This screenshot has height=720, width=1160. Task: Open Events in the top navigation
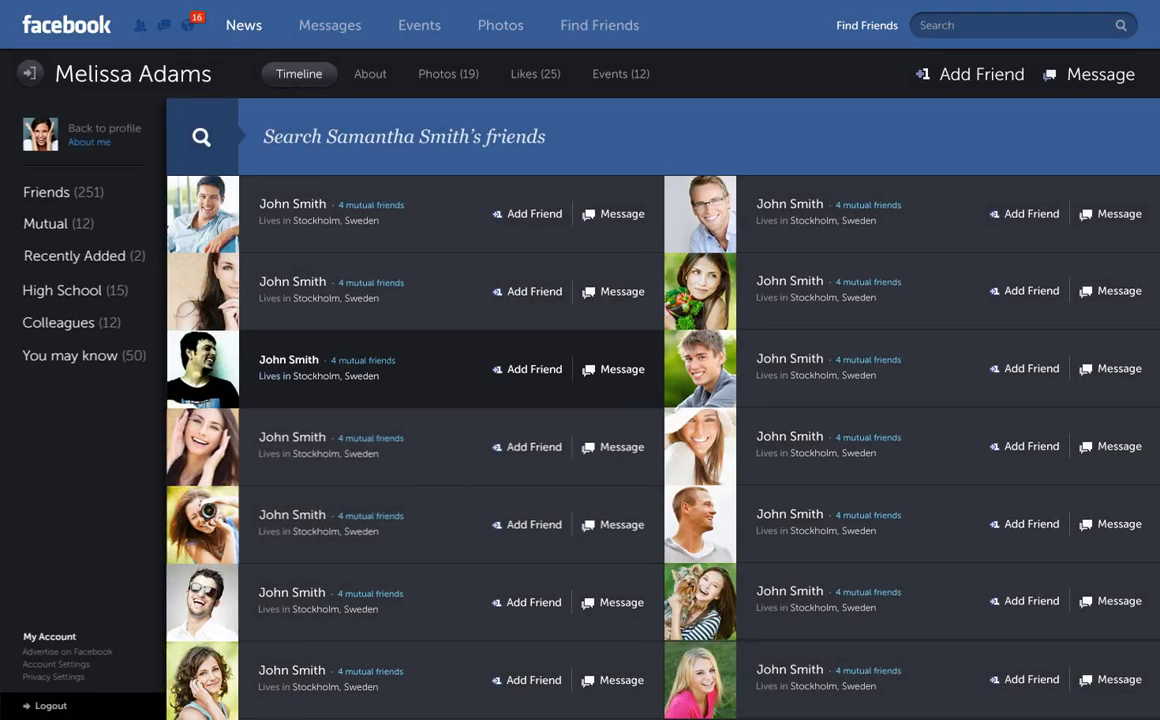click(419, 25)
